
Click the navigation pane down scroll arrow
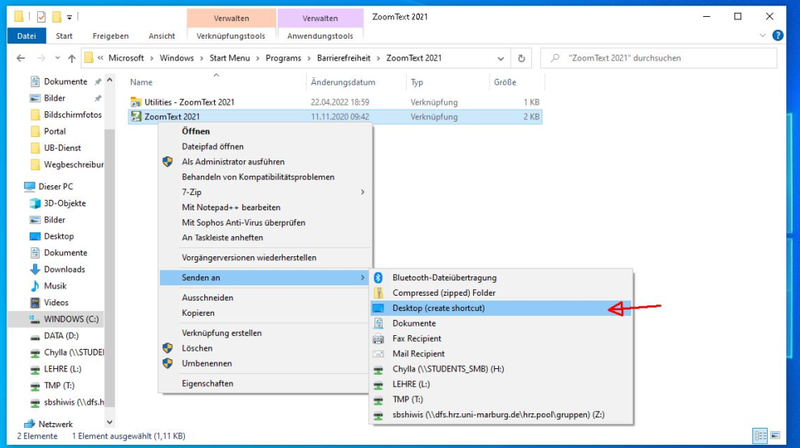point(109,422)
